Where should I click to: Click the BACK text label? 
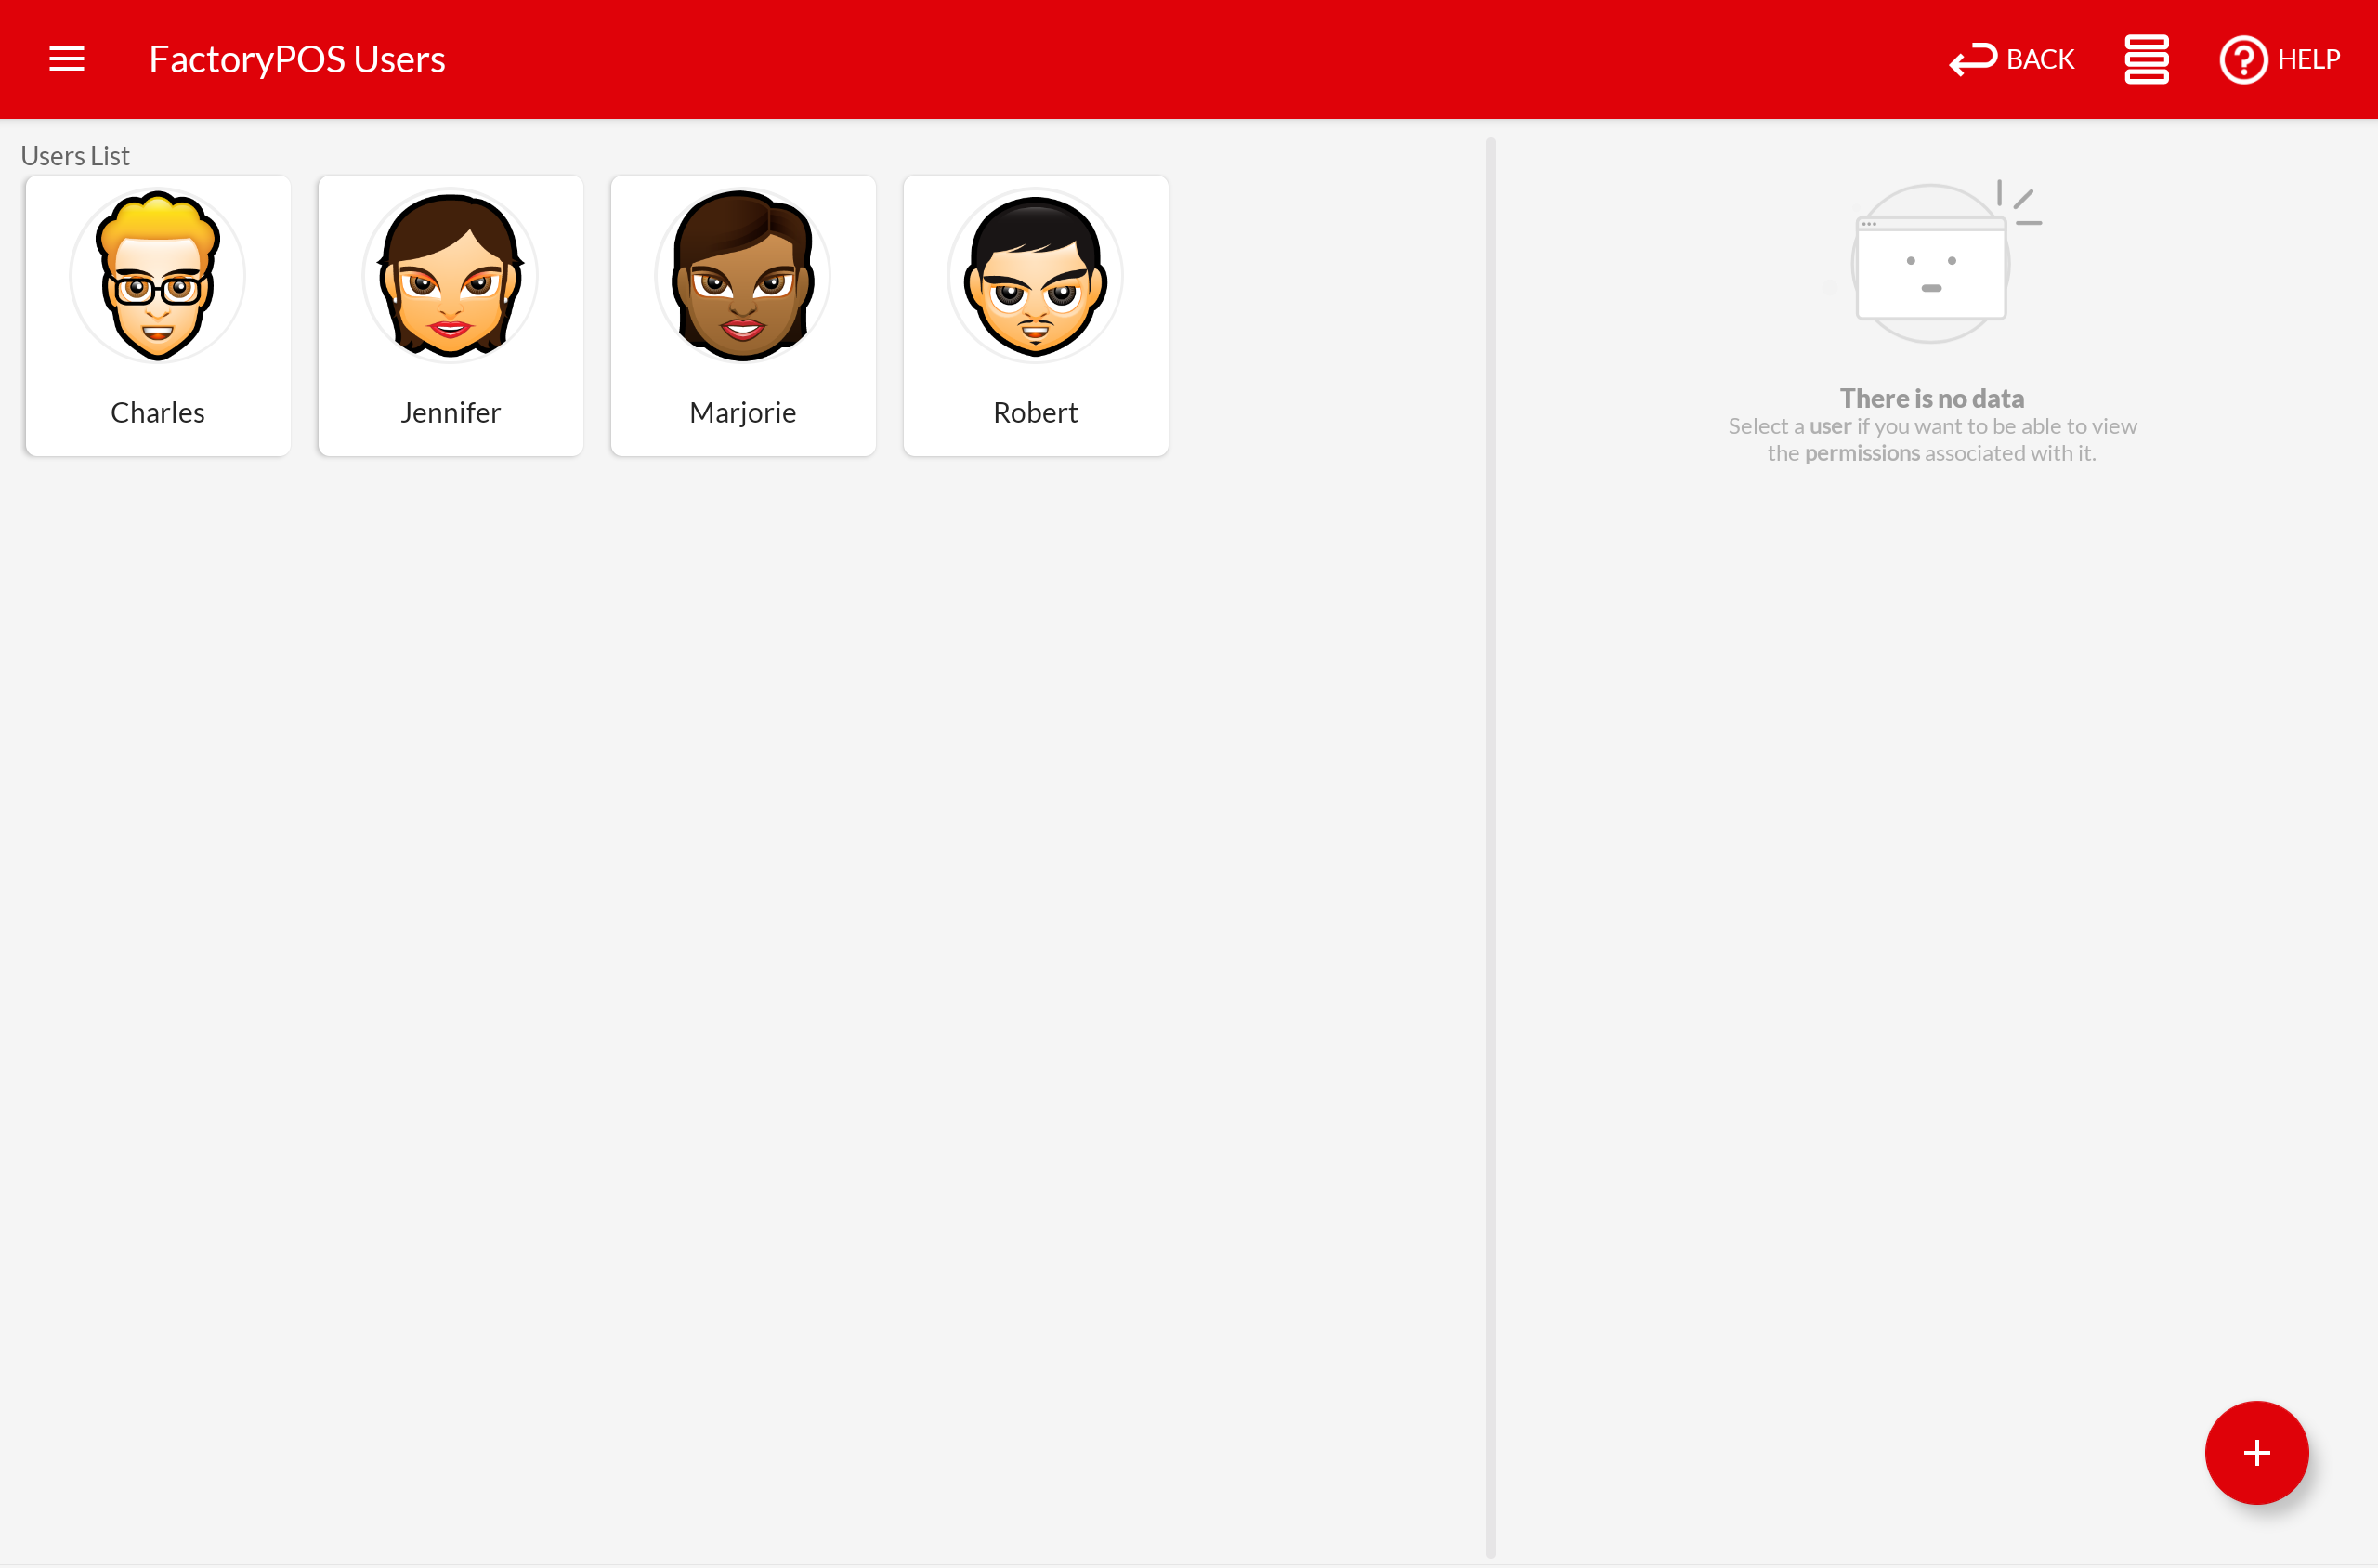pos(2040,59)
